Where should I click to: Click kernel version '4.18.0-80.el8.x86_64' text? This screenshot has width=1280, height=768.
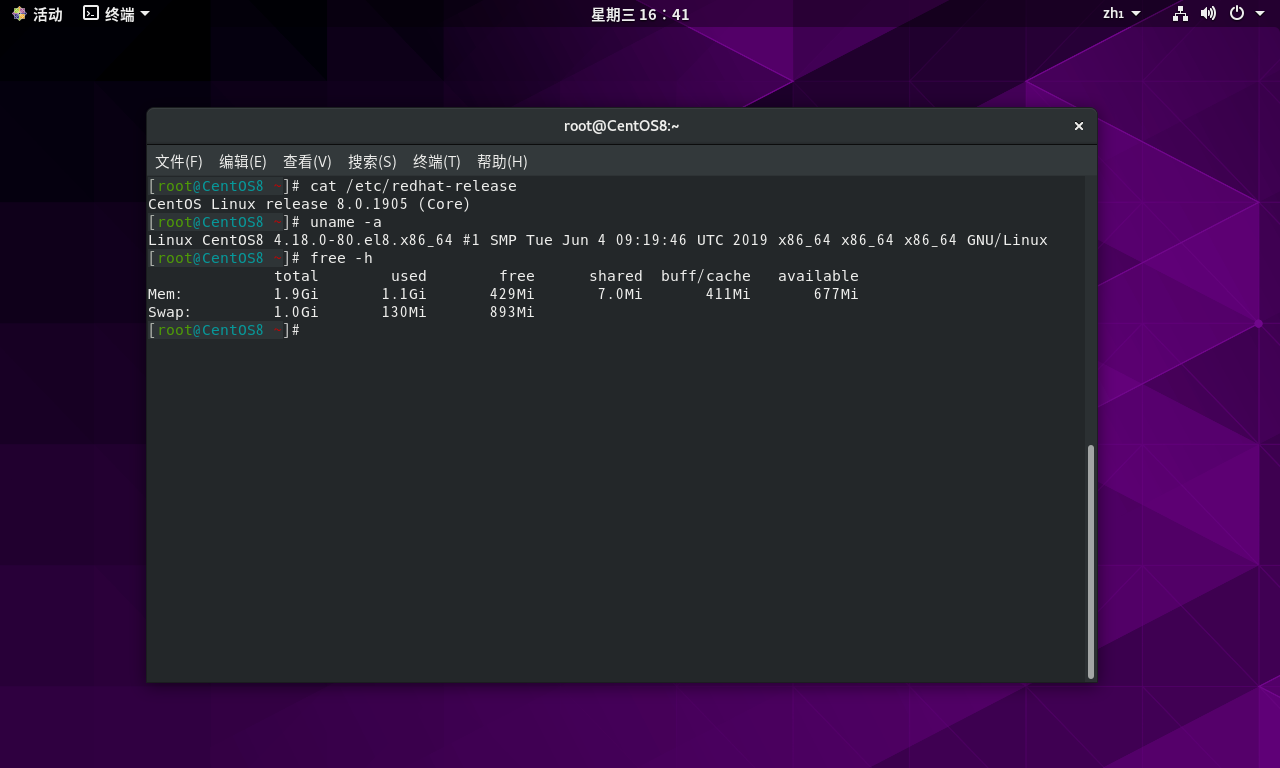364,240
